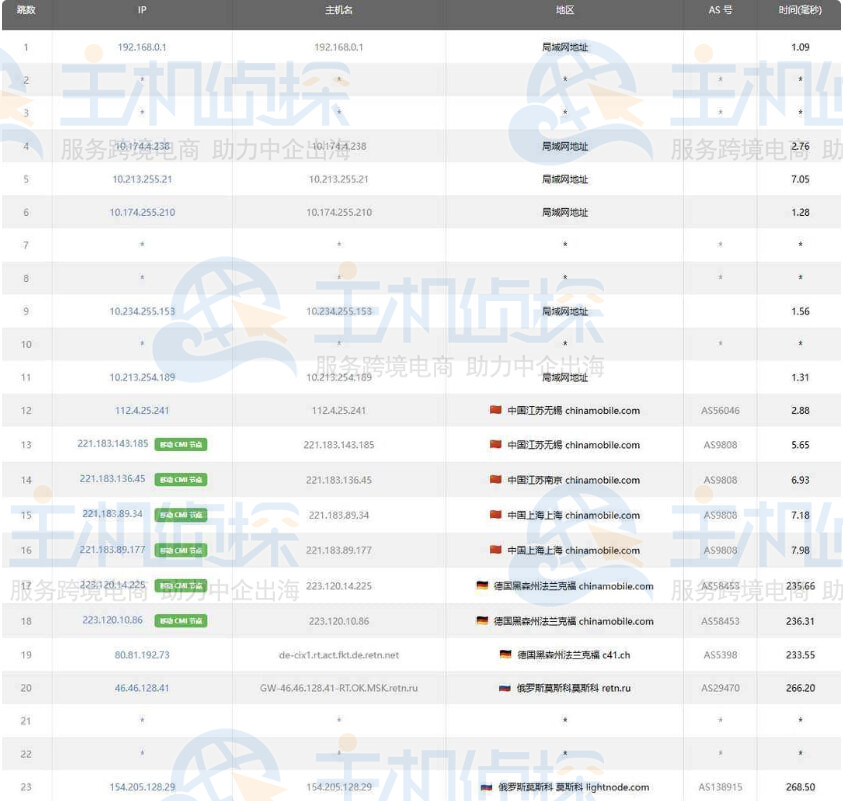The width and height of the screenshot is (843, 801).
Task: Open IP link 223.120.10.86 in hop 18
Action: (112, 620)
